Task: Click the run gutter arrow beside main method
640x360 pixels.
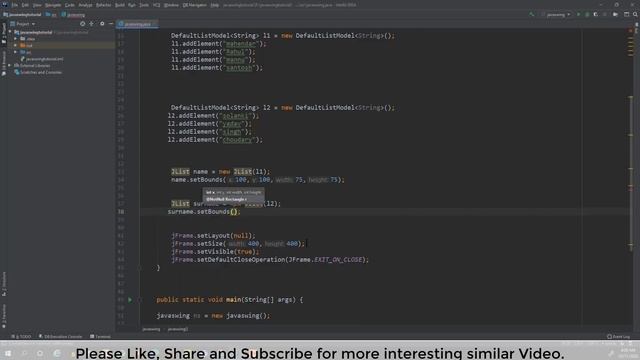Action: point(130,300)
